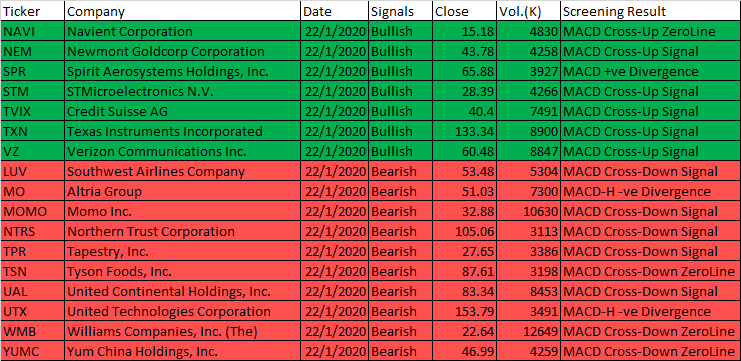Viewport: 741px width, 361px height.
Task: Select the LUV ticker cell
Action: point(33,171)
